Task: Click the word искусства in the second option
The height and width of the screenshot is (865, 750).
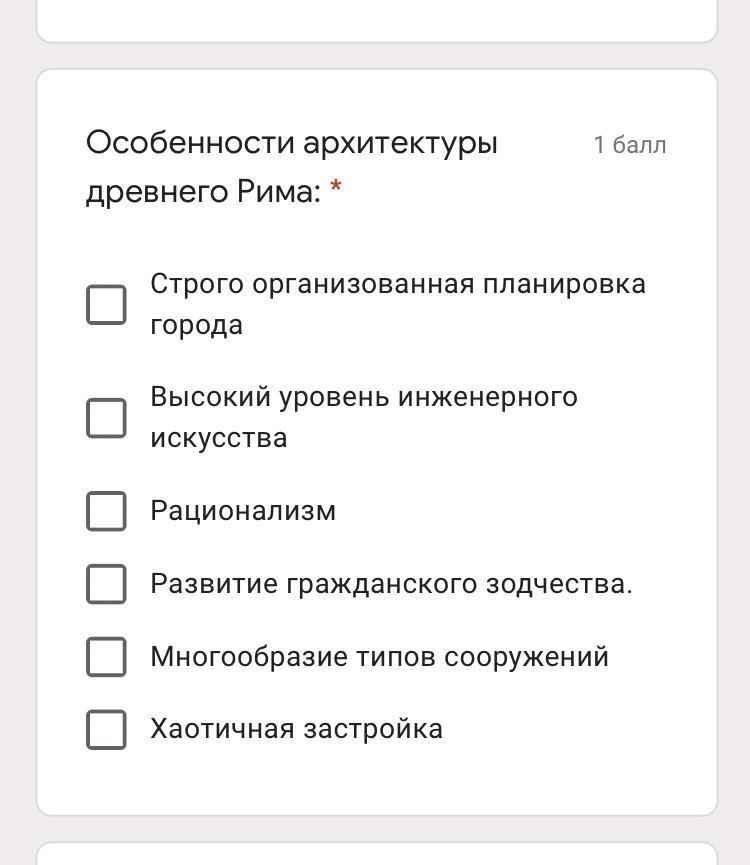Action: click(x=218, y=438)
